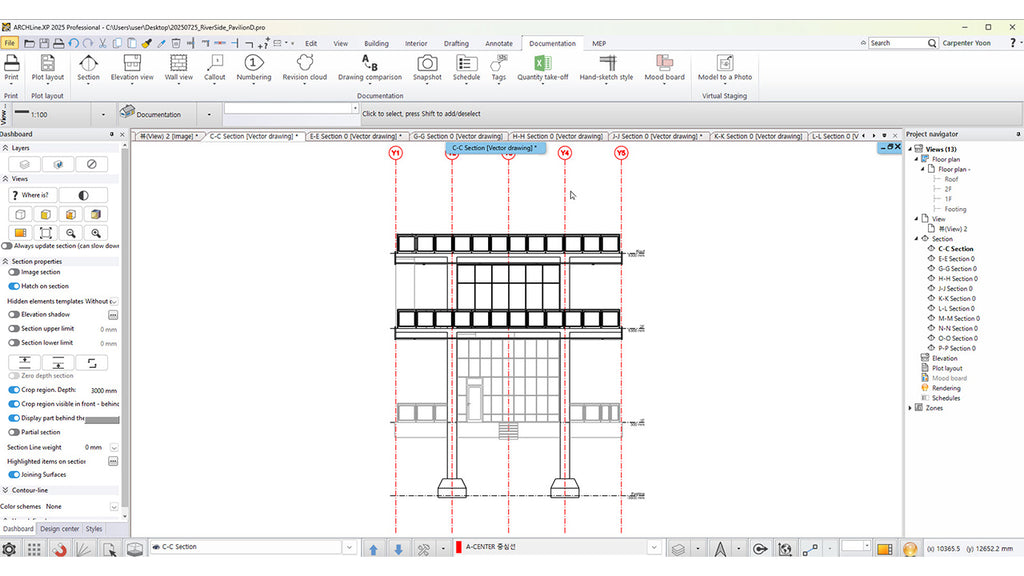Click the blue up arrow in the bottom bar
This screenshot has height=576, width=1024.
[373, 549]
